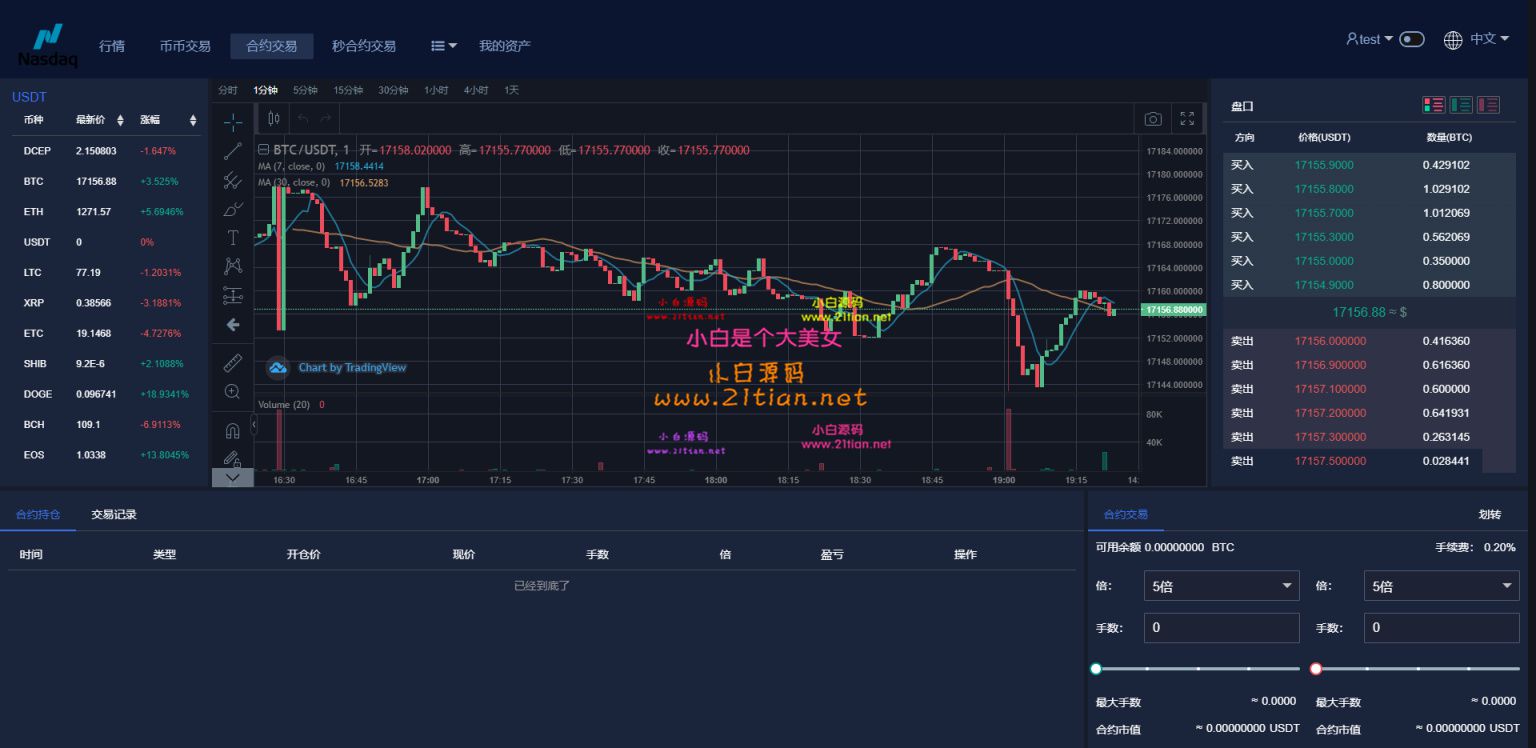
Task: Open the test user account menu
Action: [x=1369, y=39]
